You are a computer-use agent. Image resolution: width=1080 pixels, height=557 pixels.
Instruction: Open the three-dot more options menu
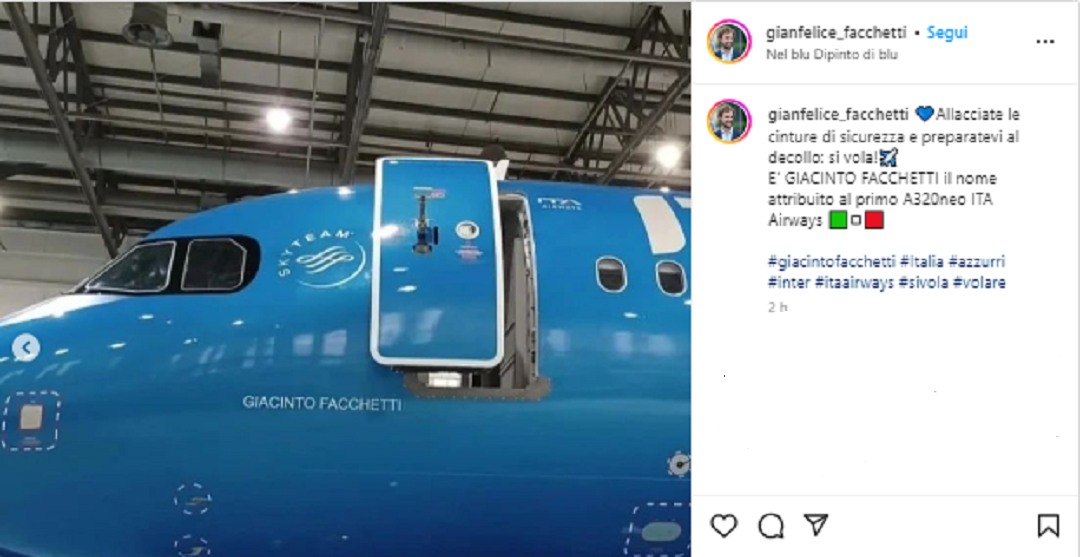point(1045,42)
